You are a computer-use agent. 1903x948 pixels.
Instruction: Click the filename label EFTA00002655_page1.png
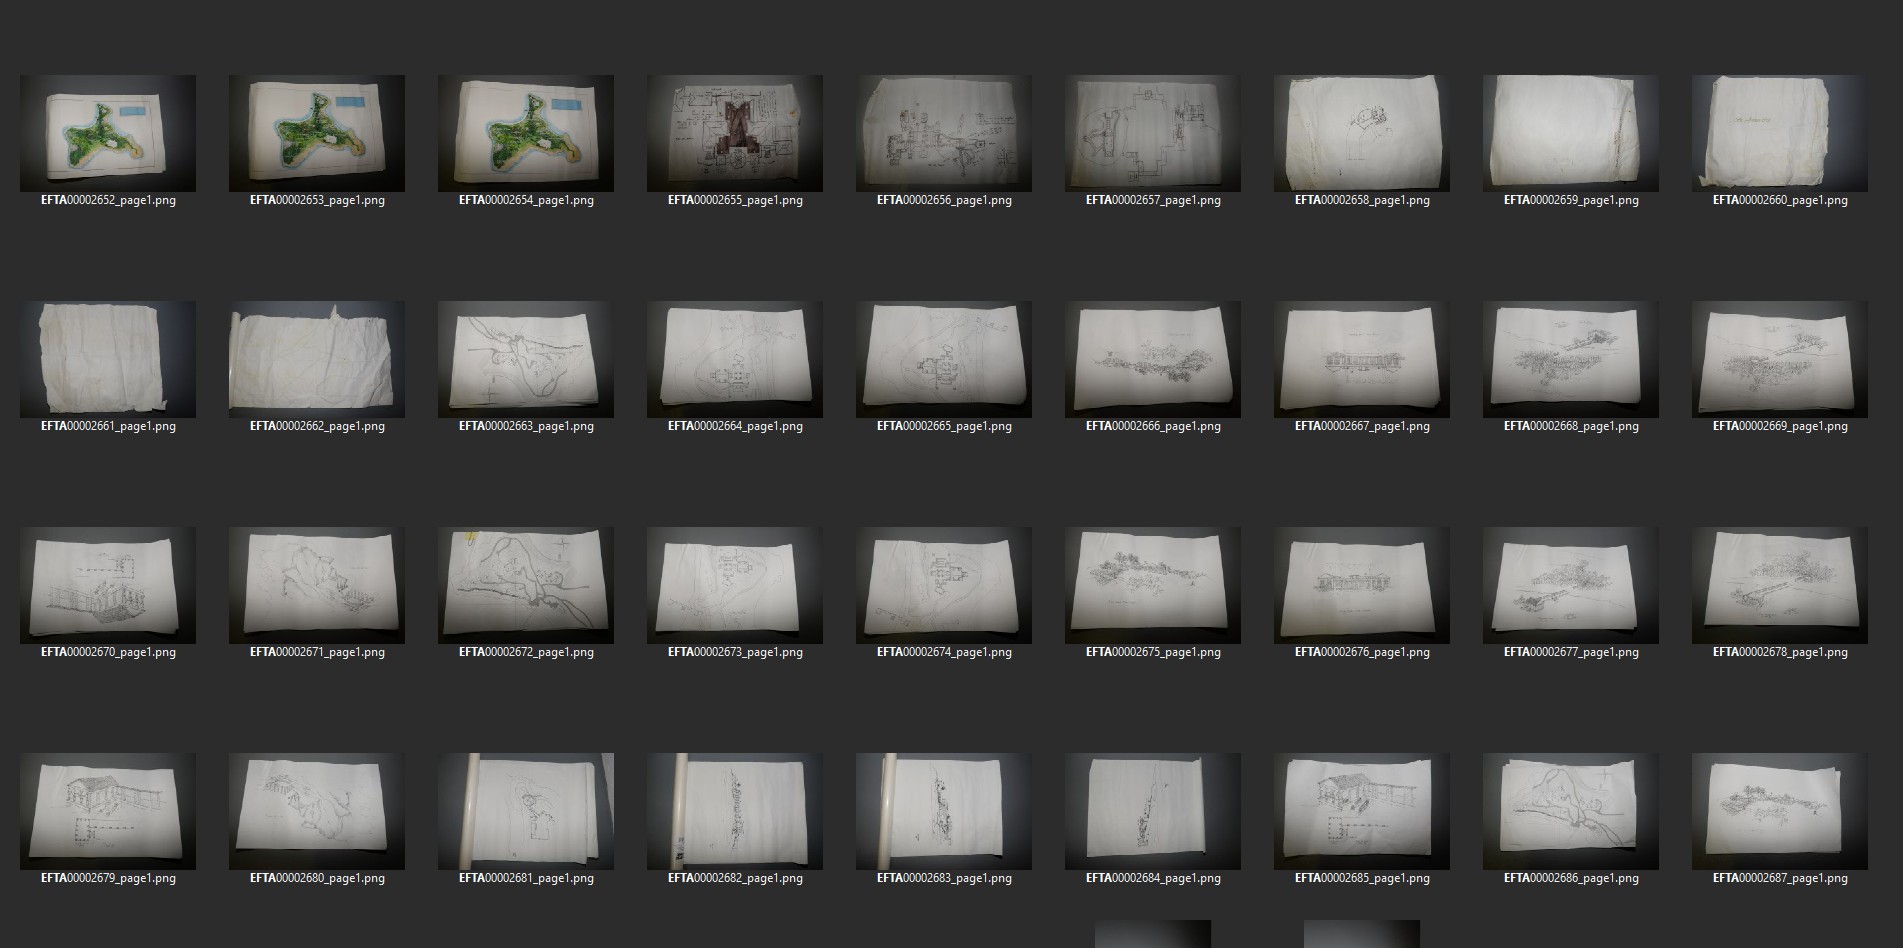[x=735, y=200]
